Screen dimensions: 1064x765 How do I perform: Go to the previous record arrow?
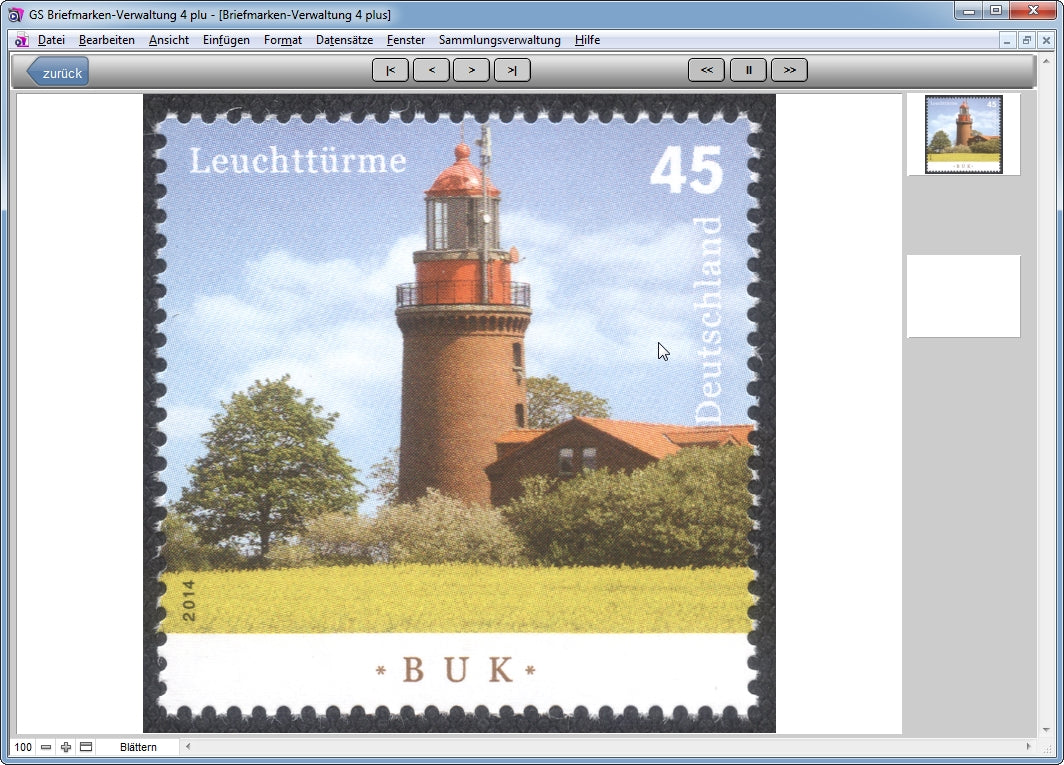point(431,70)
